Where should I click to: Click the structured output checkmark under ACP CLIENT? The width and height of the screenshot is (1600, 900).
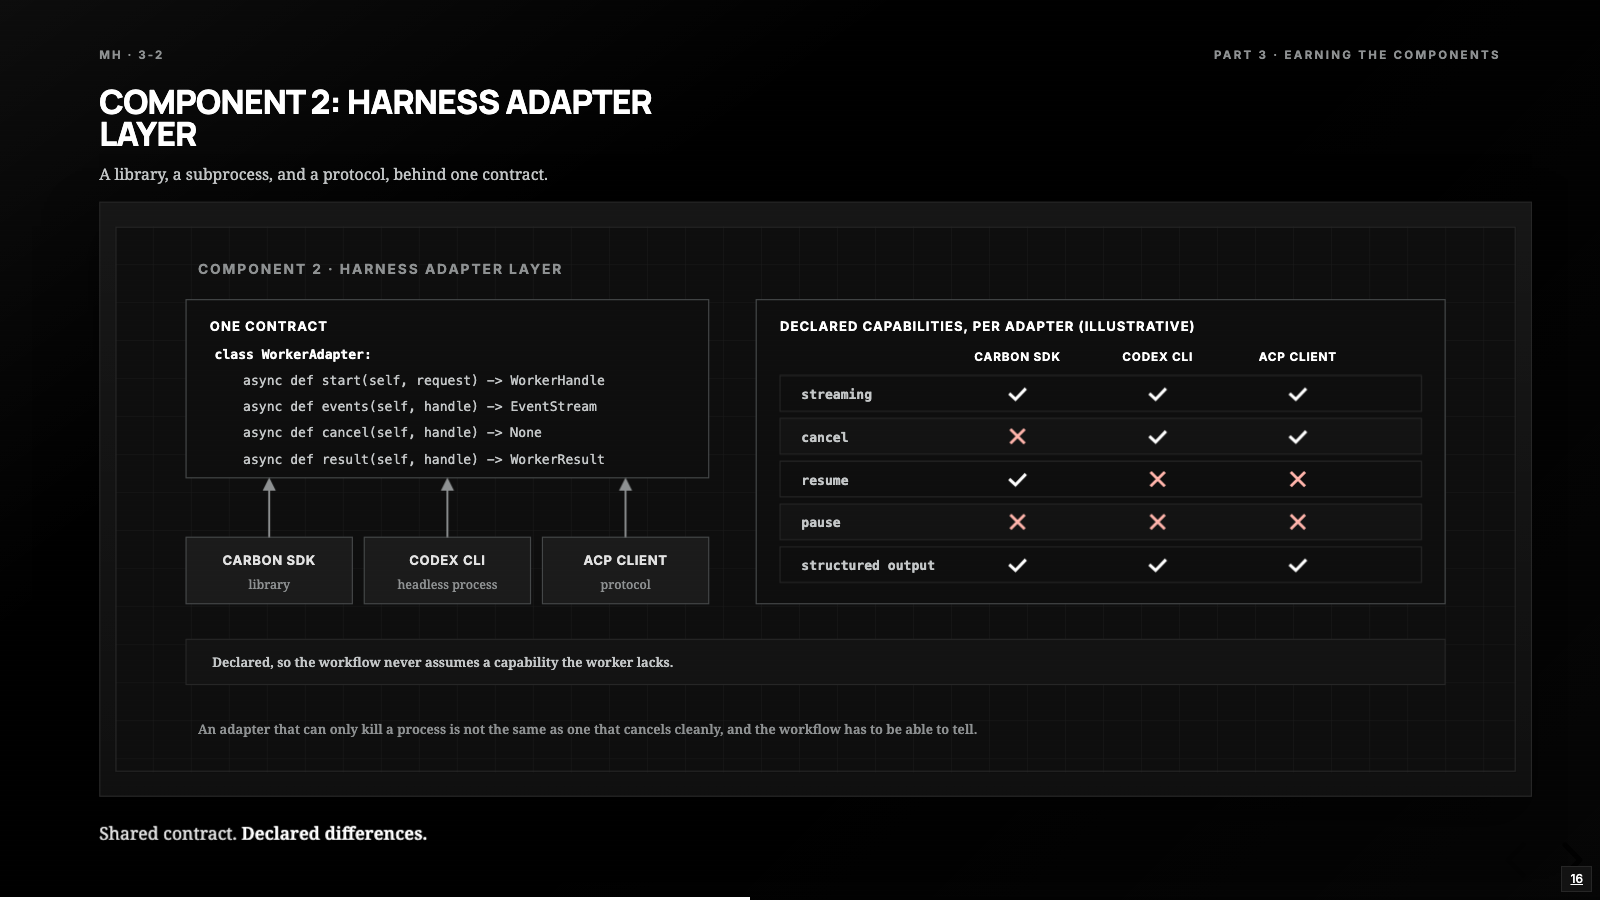(x=1297, y=565)
